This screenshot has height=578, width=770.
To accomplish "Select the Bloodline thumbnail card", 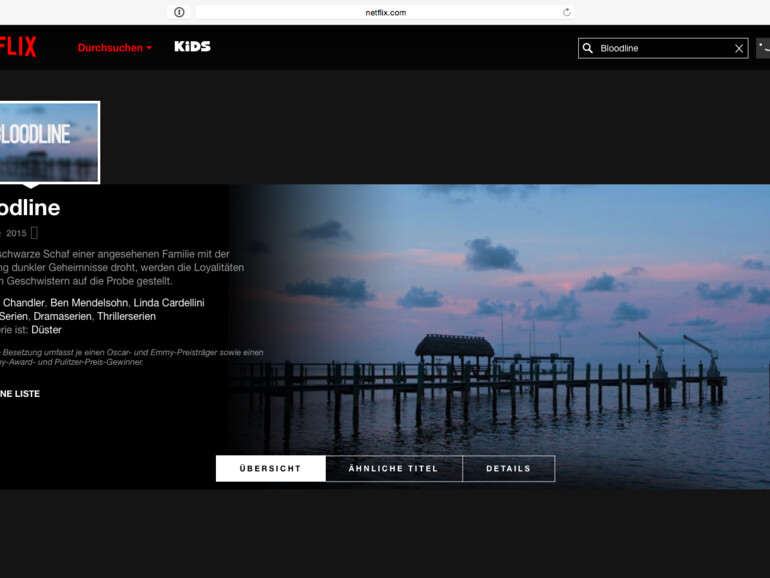I will pyautogui.click(x=50, y=142).
